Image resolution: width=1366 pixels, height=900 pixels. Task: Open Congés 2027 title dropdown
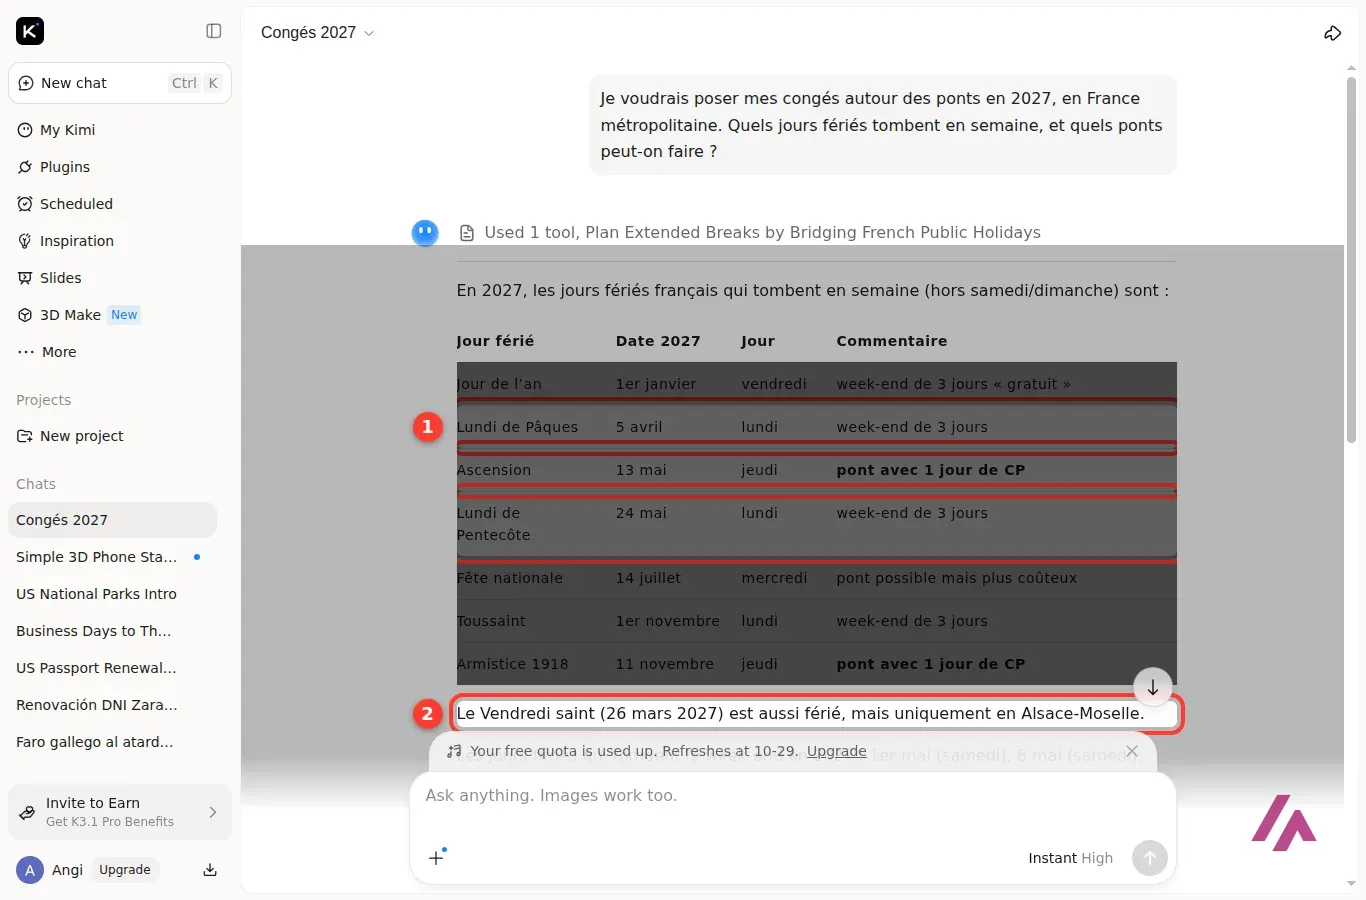click(x=317, y=33)
